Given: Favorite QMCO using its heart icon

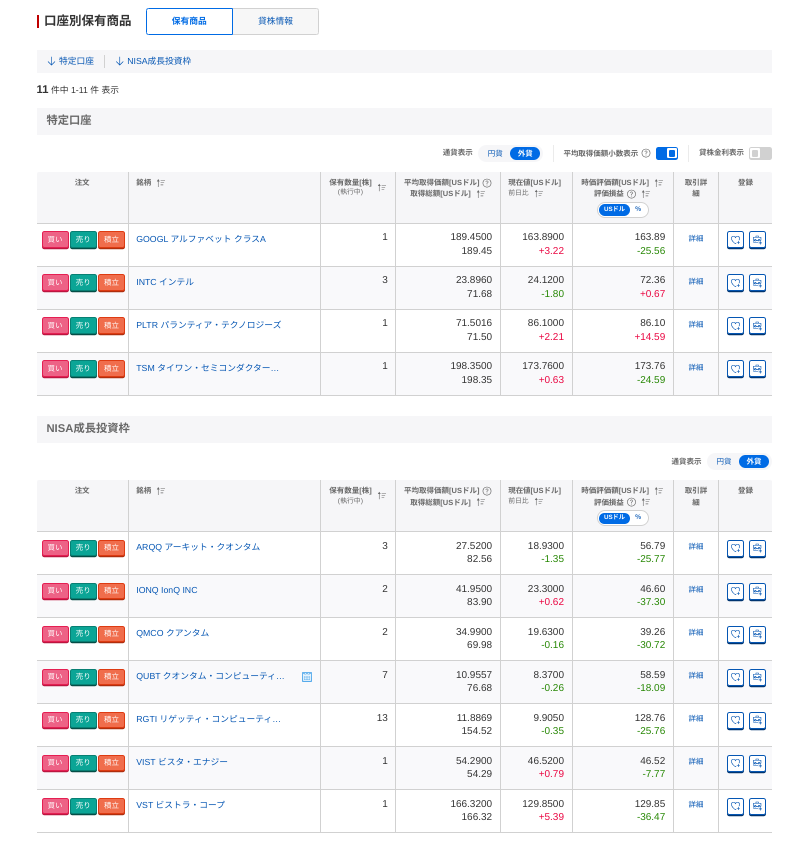Looking at the screenshot, I should [x=735, y=635].
